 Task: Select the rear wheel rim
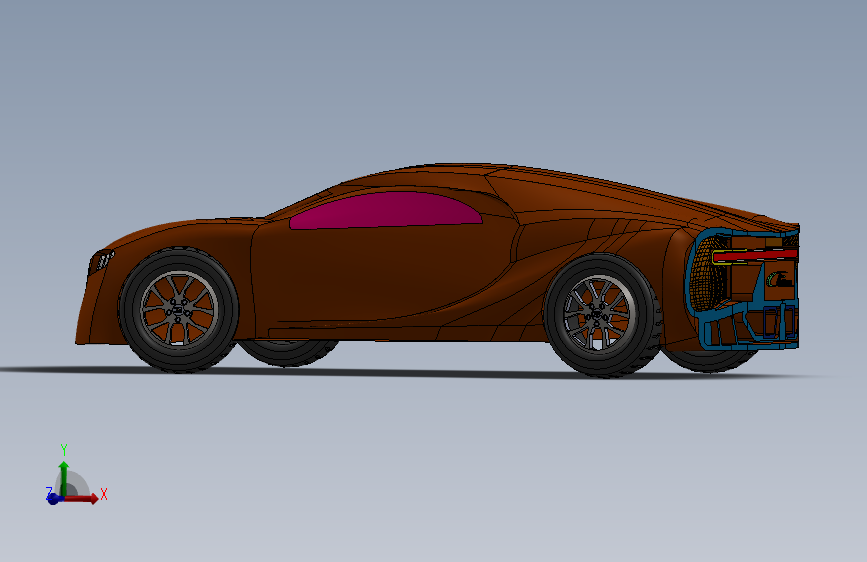[599, 314]
